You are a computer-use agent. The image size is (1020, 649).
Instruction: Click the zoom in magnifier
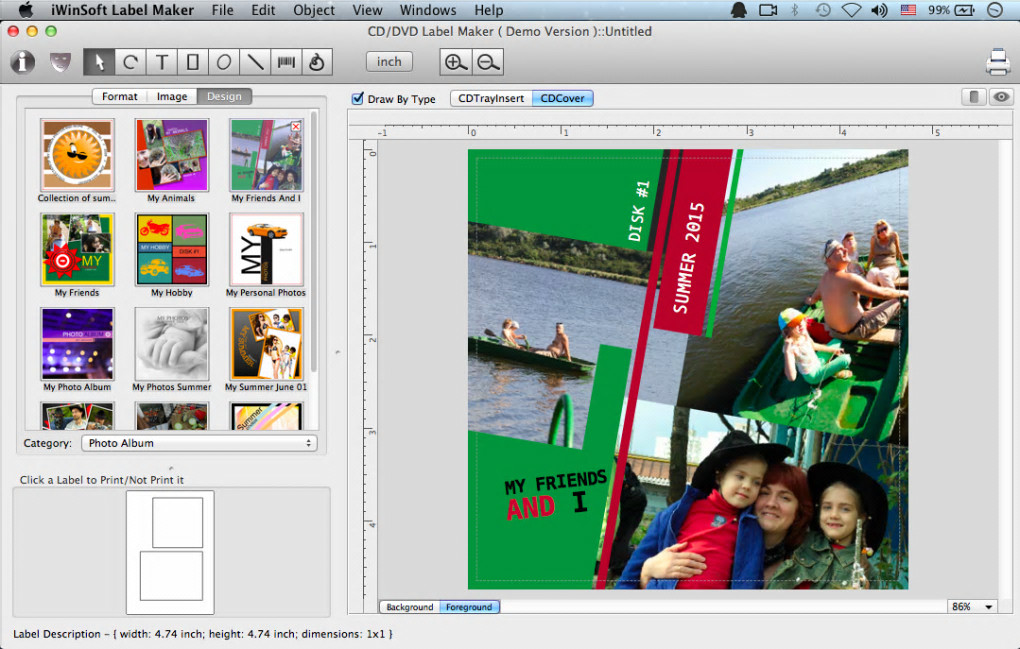456,62
